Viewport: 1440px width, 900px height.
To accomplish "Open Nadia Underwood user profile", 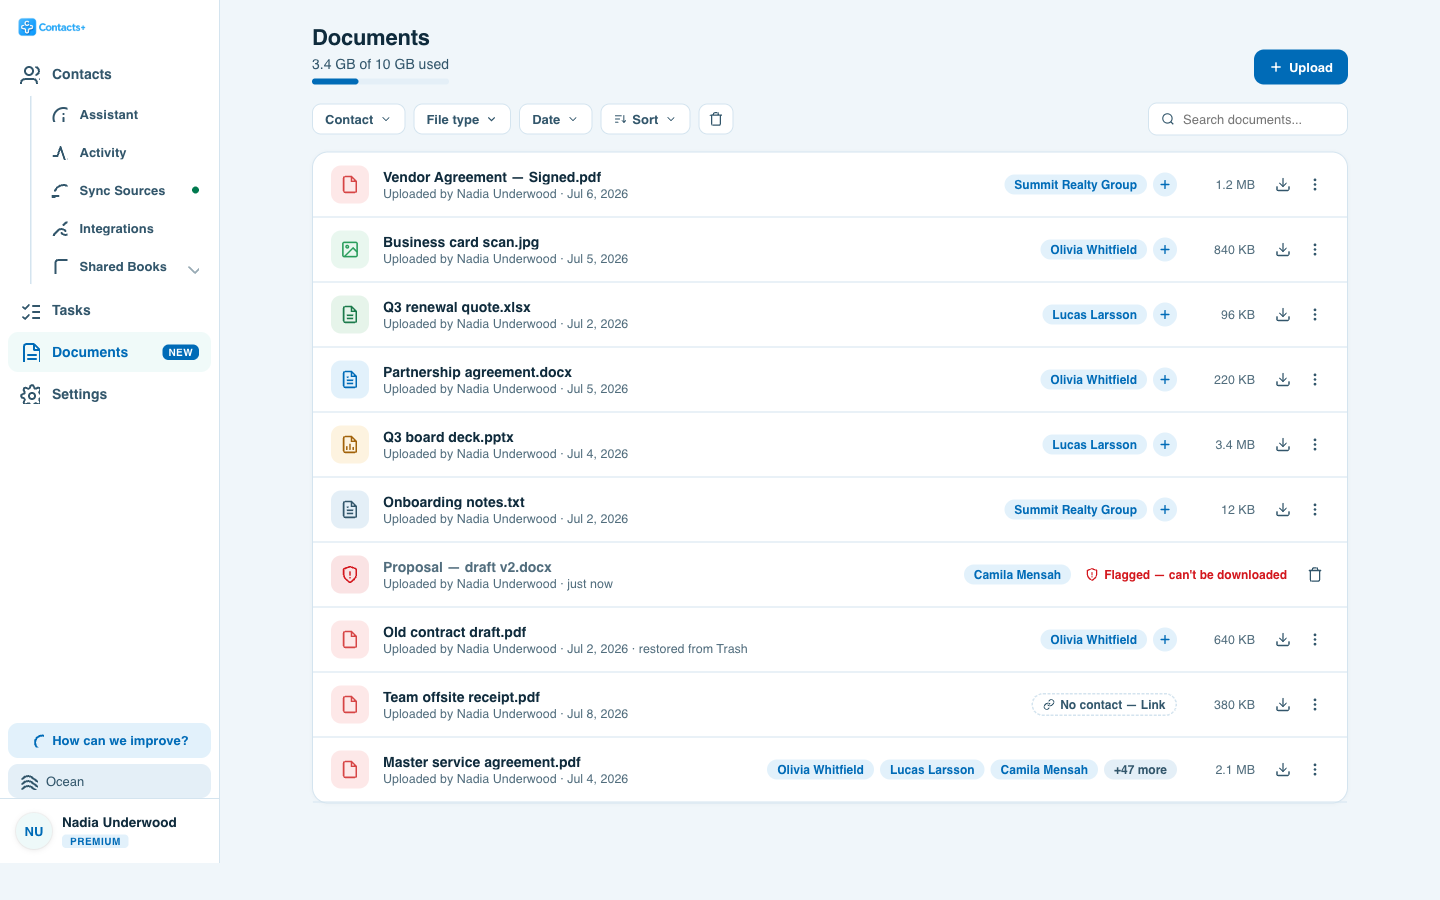I will coord(109,831).
